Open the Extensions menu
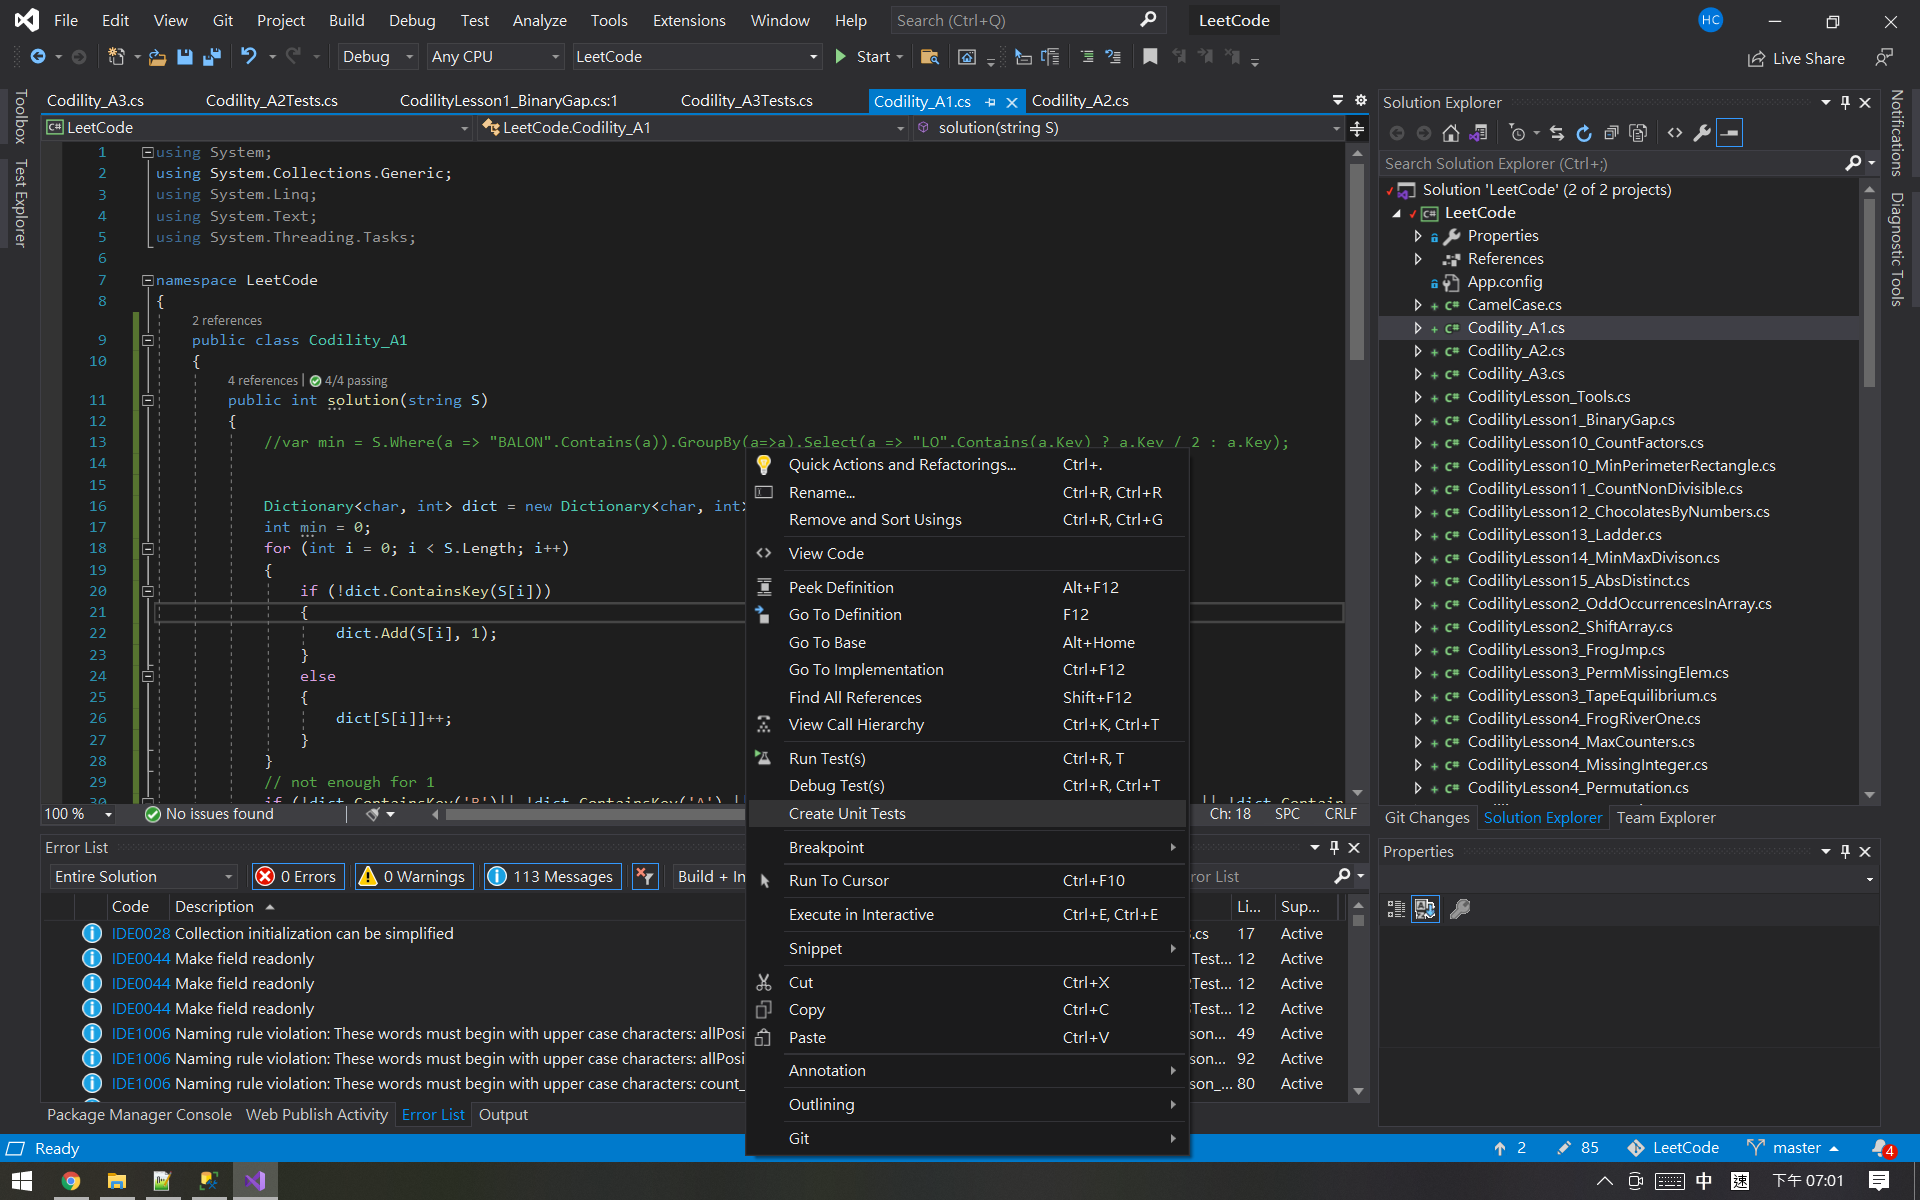1920x1200 pixels. coord(689,20)
